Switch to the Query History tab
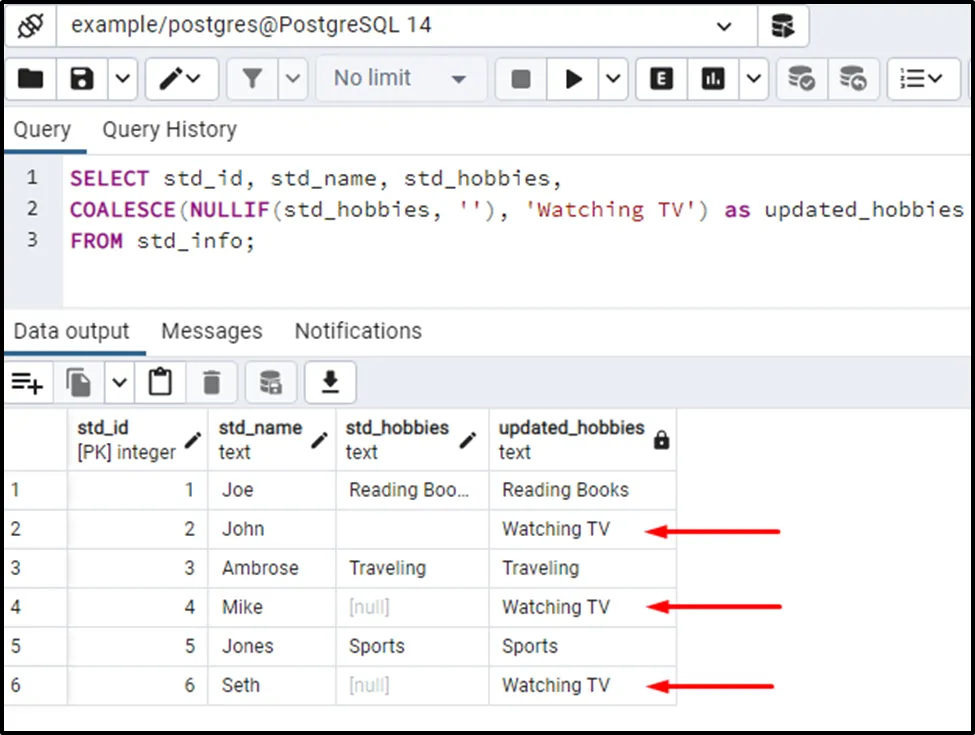The height and width of the screenshot is (735, 975). tap(169, 130)
